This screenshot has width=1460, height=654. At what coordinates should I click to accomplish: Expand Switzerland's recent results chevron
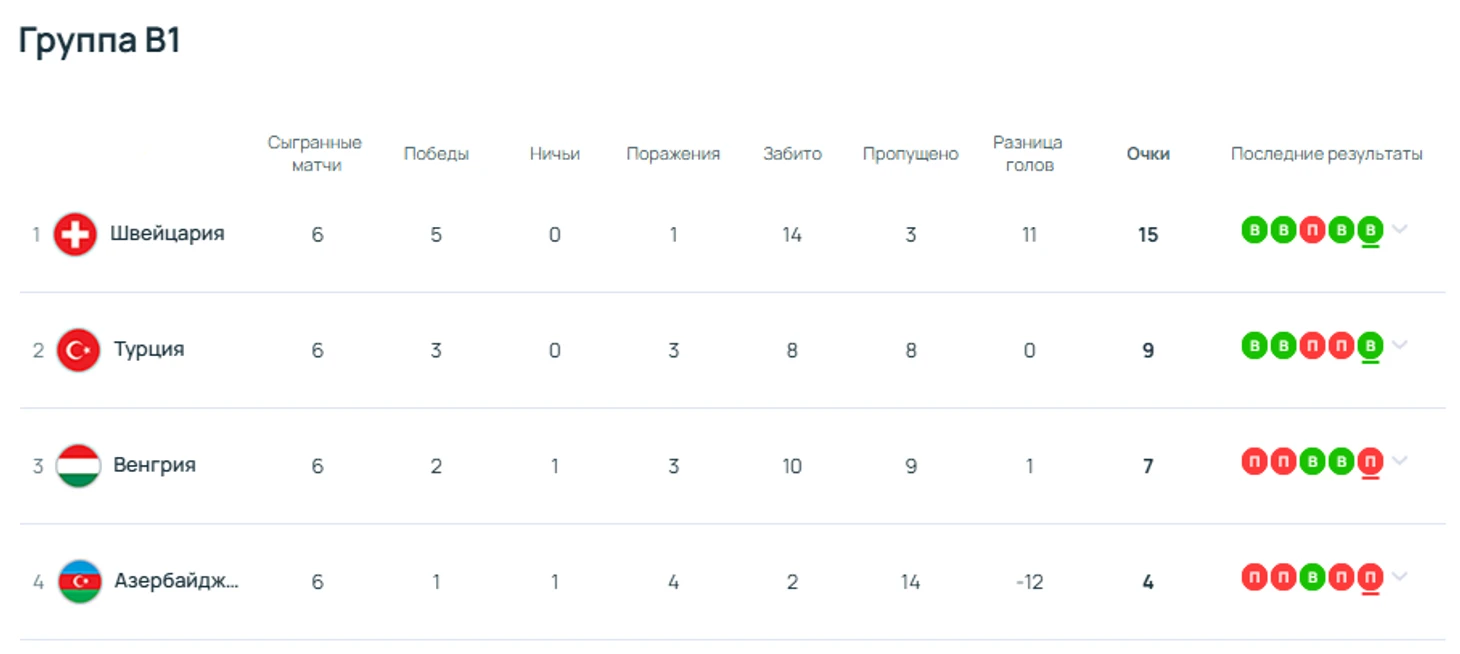[1400, 230]
